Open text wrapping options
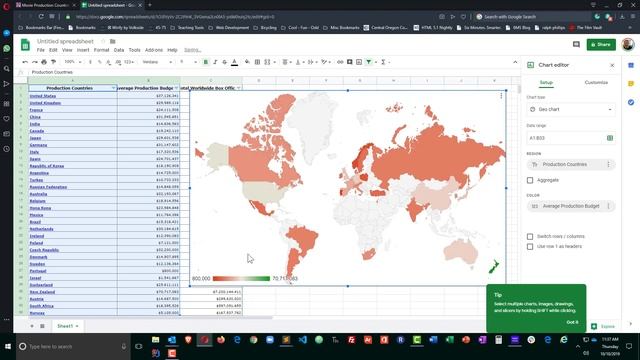The image size is (640, 360). (311, 62)
